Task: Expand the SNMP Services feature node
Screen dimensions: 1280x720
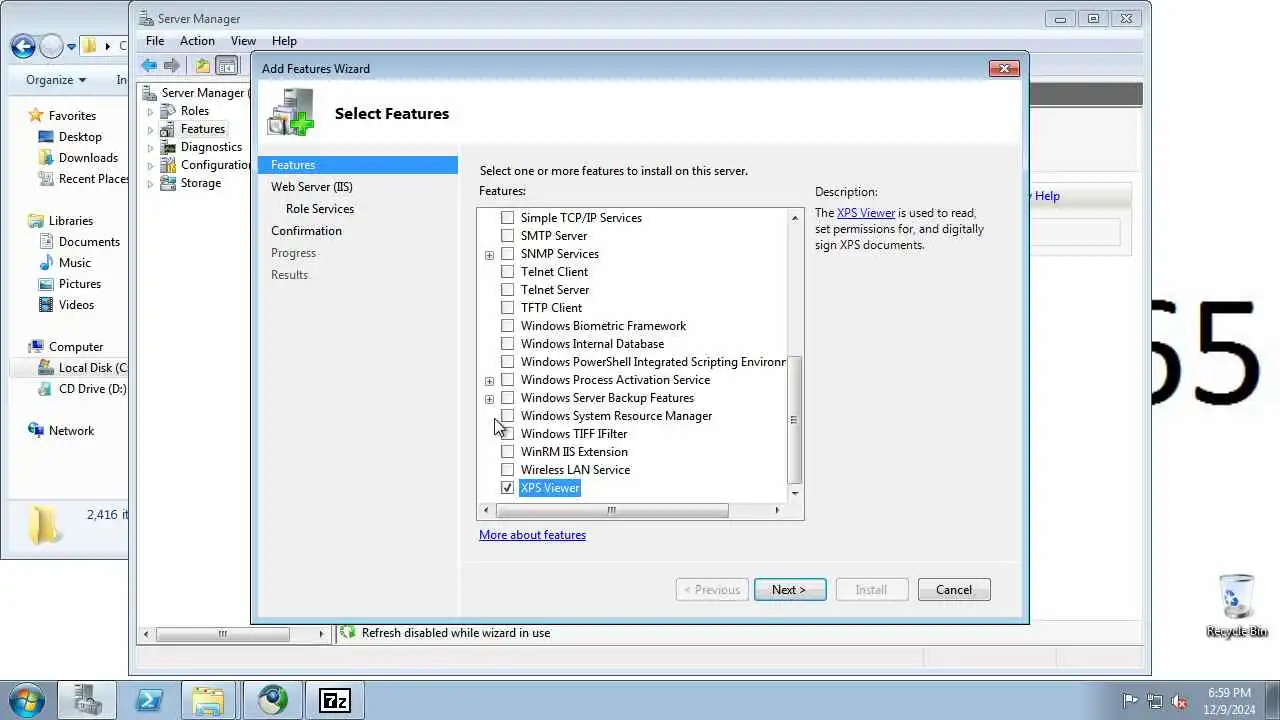Action: click(x=489, y=255)
